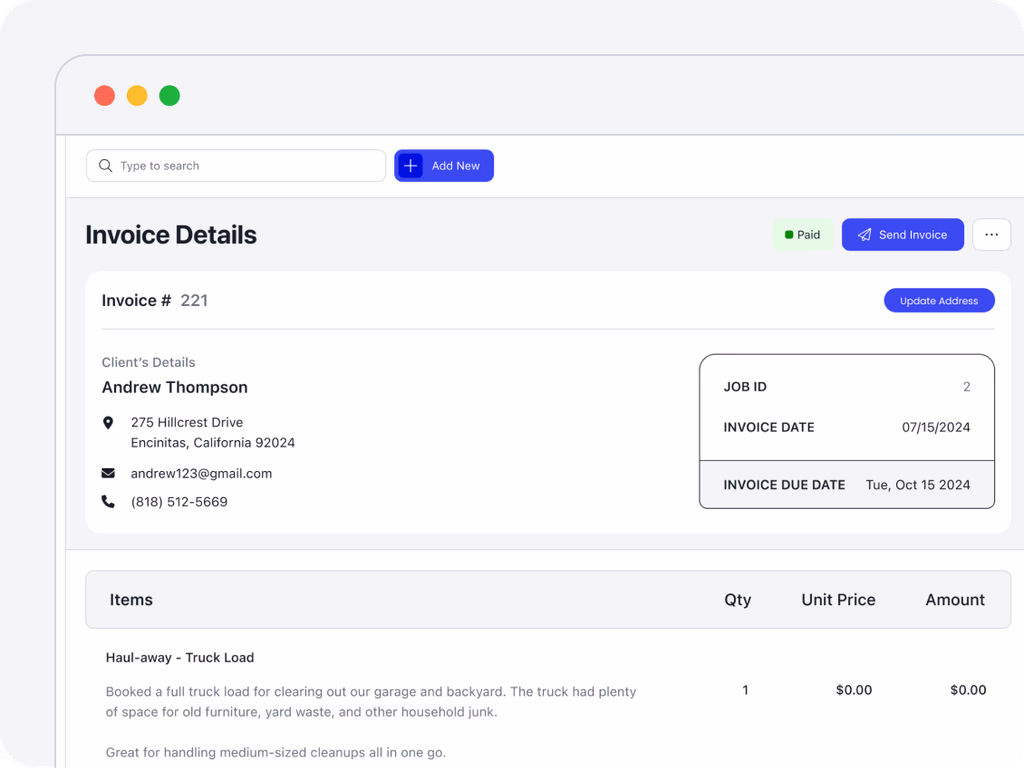
Task: Click the green Paid status dot
Action: (x=789, y=235)
